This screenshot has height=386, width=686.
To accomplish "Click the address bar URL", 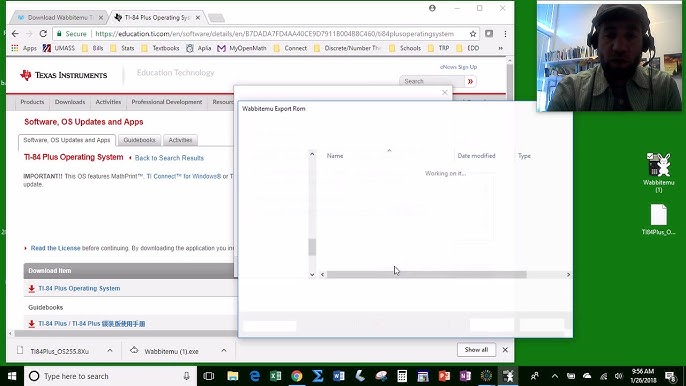I will click(x=274, y=34).
